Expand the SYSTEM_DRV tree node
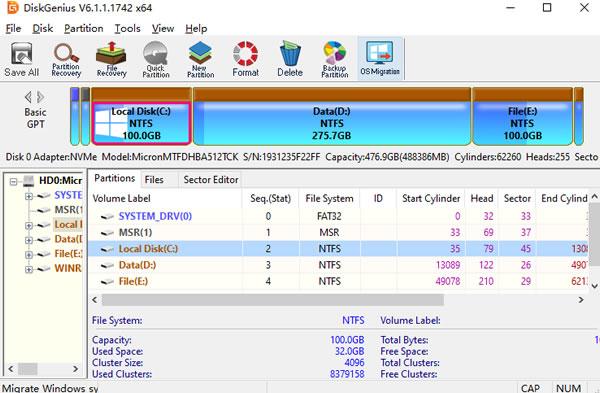Screen dimensions: 600x393 [28, 196]
